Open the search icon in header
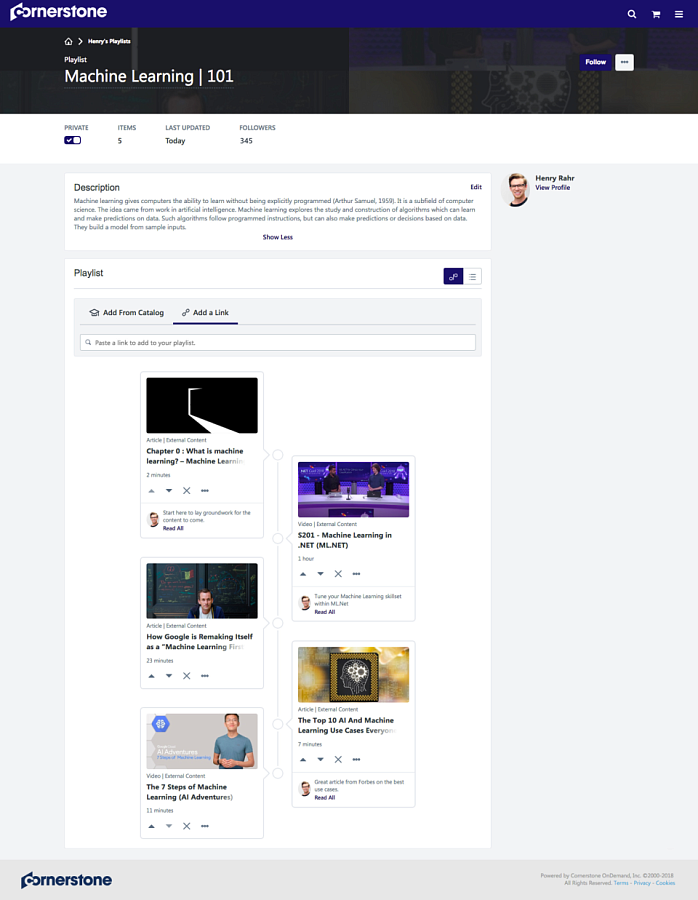The width and height of the screenshot is (698, 900). (x=631, y=14)
